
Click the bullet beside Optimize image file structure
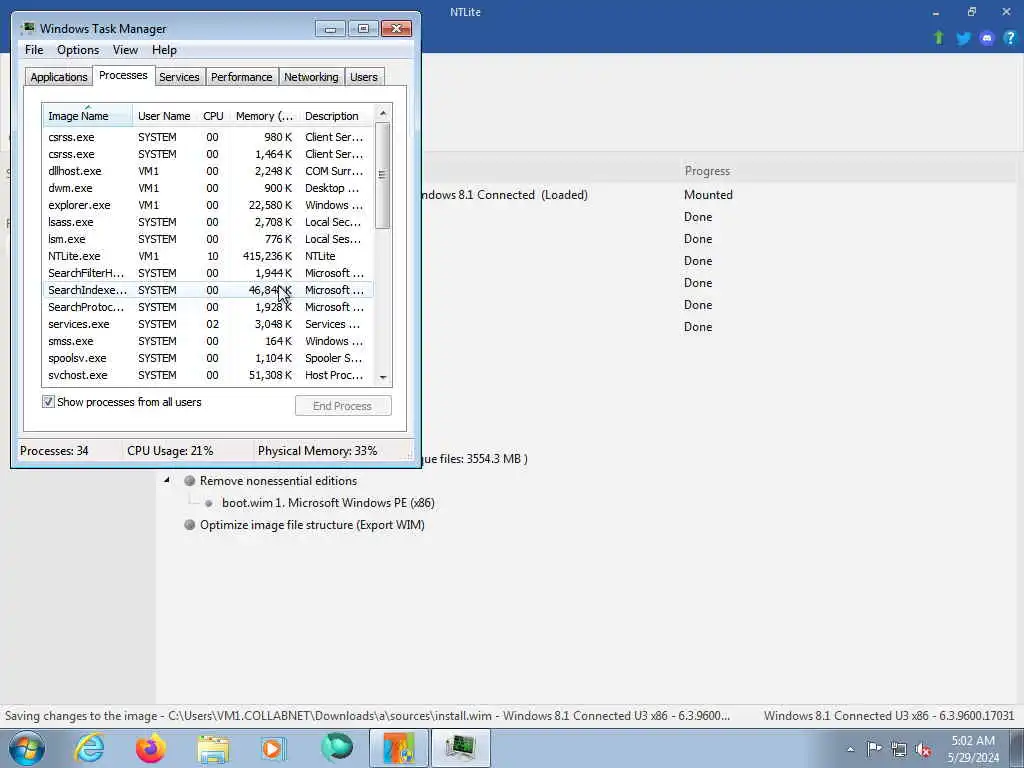click(x=189, y=524)
